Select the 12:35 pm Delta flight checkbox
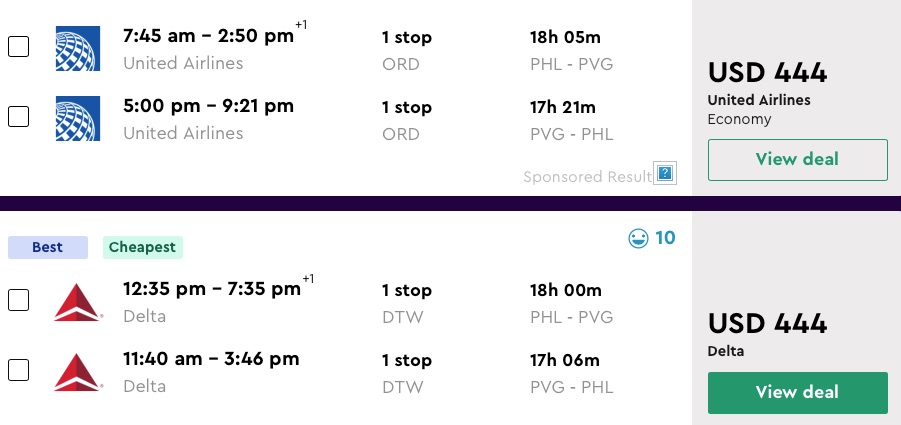Viewport: 901px width, 425px height. [19, 300]
